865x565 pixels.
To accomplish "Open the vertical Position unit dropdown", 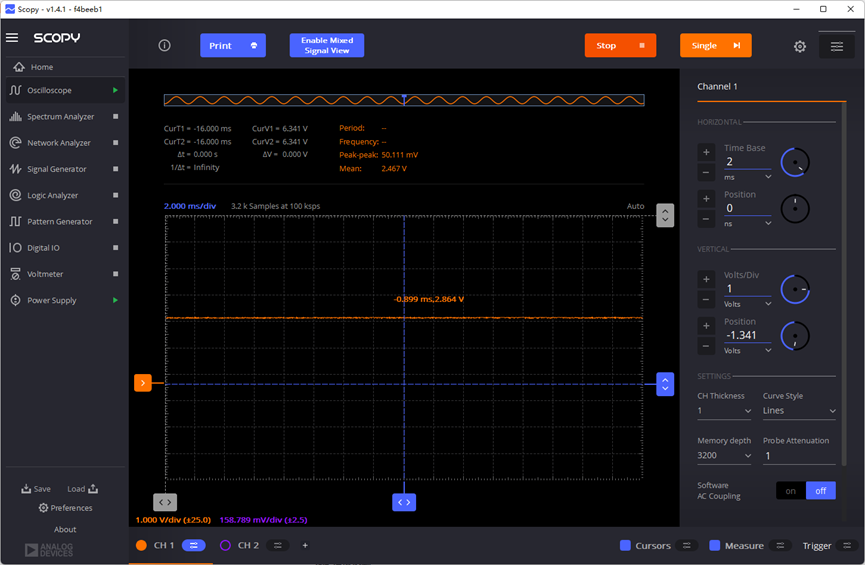I will (747, 350).
